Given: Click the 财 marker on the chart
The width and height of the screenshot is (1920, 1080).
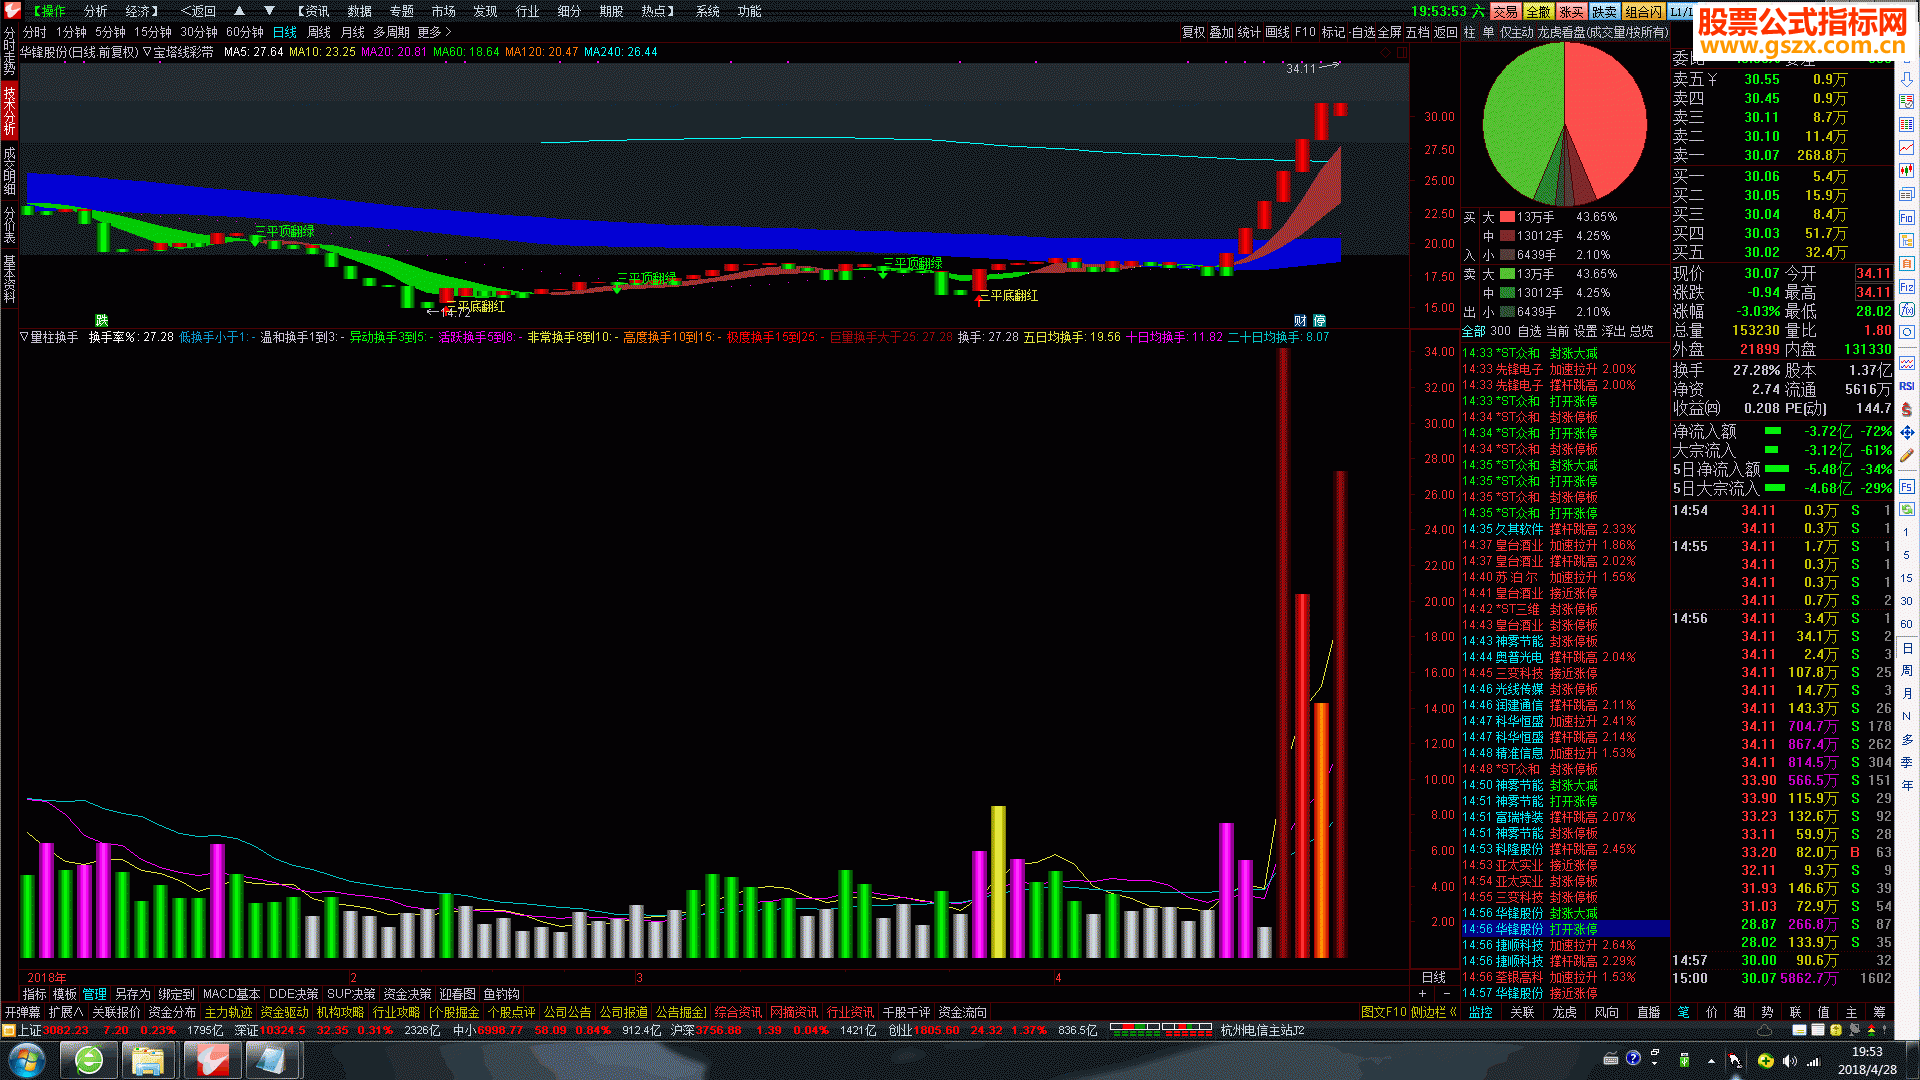Looking at the screenshot, I should 1300,320.
